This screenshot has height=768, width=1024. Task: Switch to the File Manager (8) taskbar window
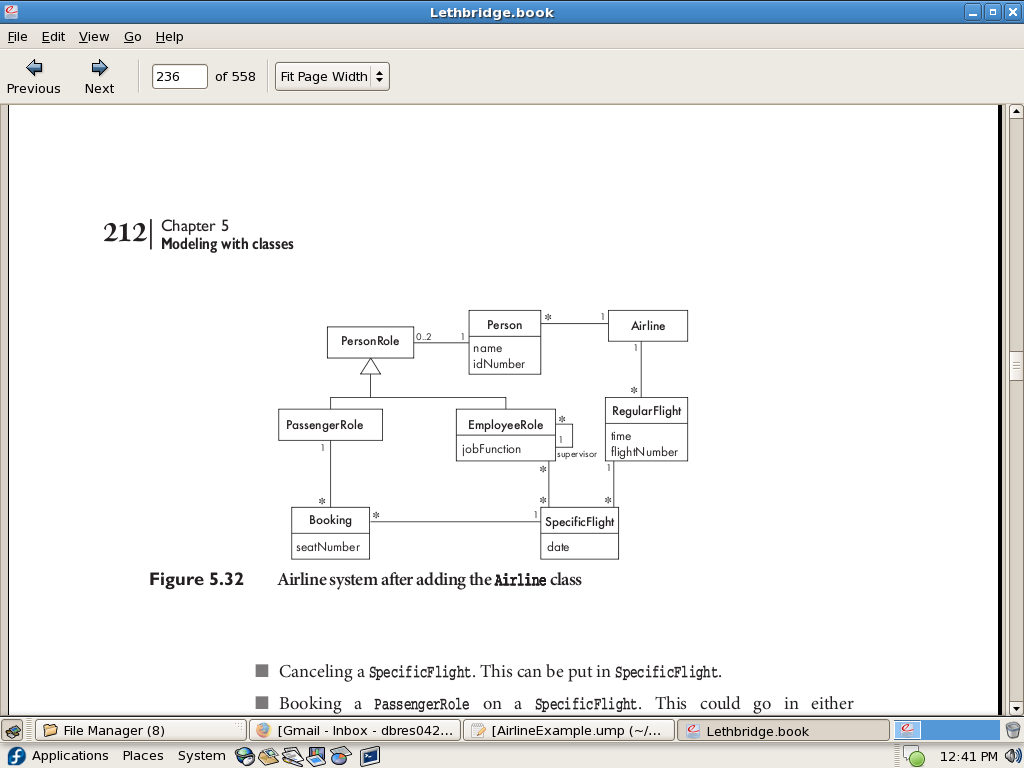140,730
